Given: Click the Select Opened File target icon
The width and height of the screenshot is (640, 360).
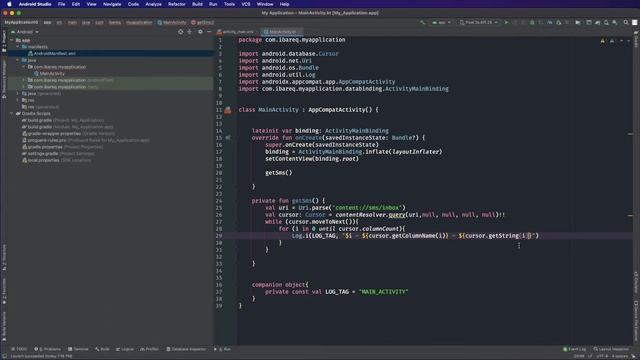Looking at the screenshot, I should (180, 32).
